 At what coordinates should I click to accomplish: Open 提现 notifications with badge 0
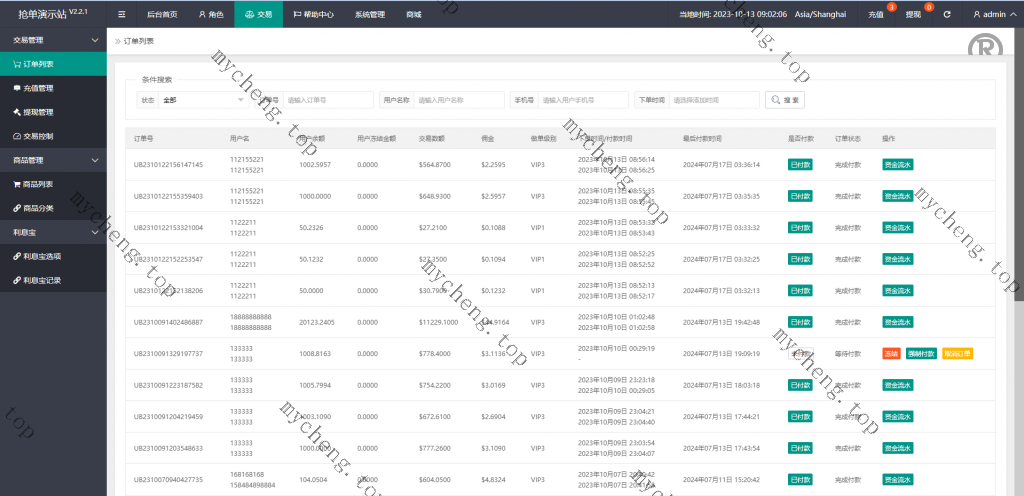click(913, 15)
